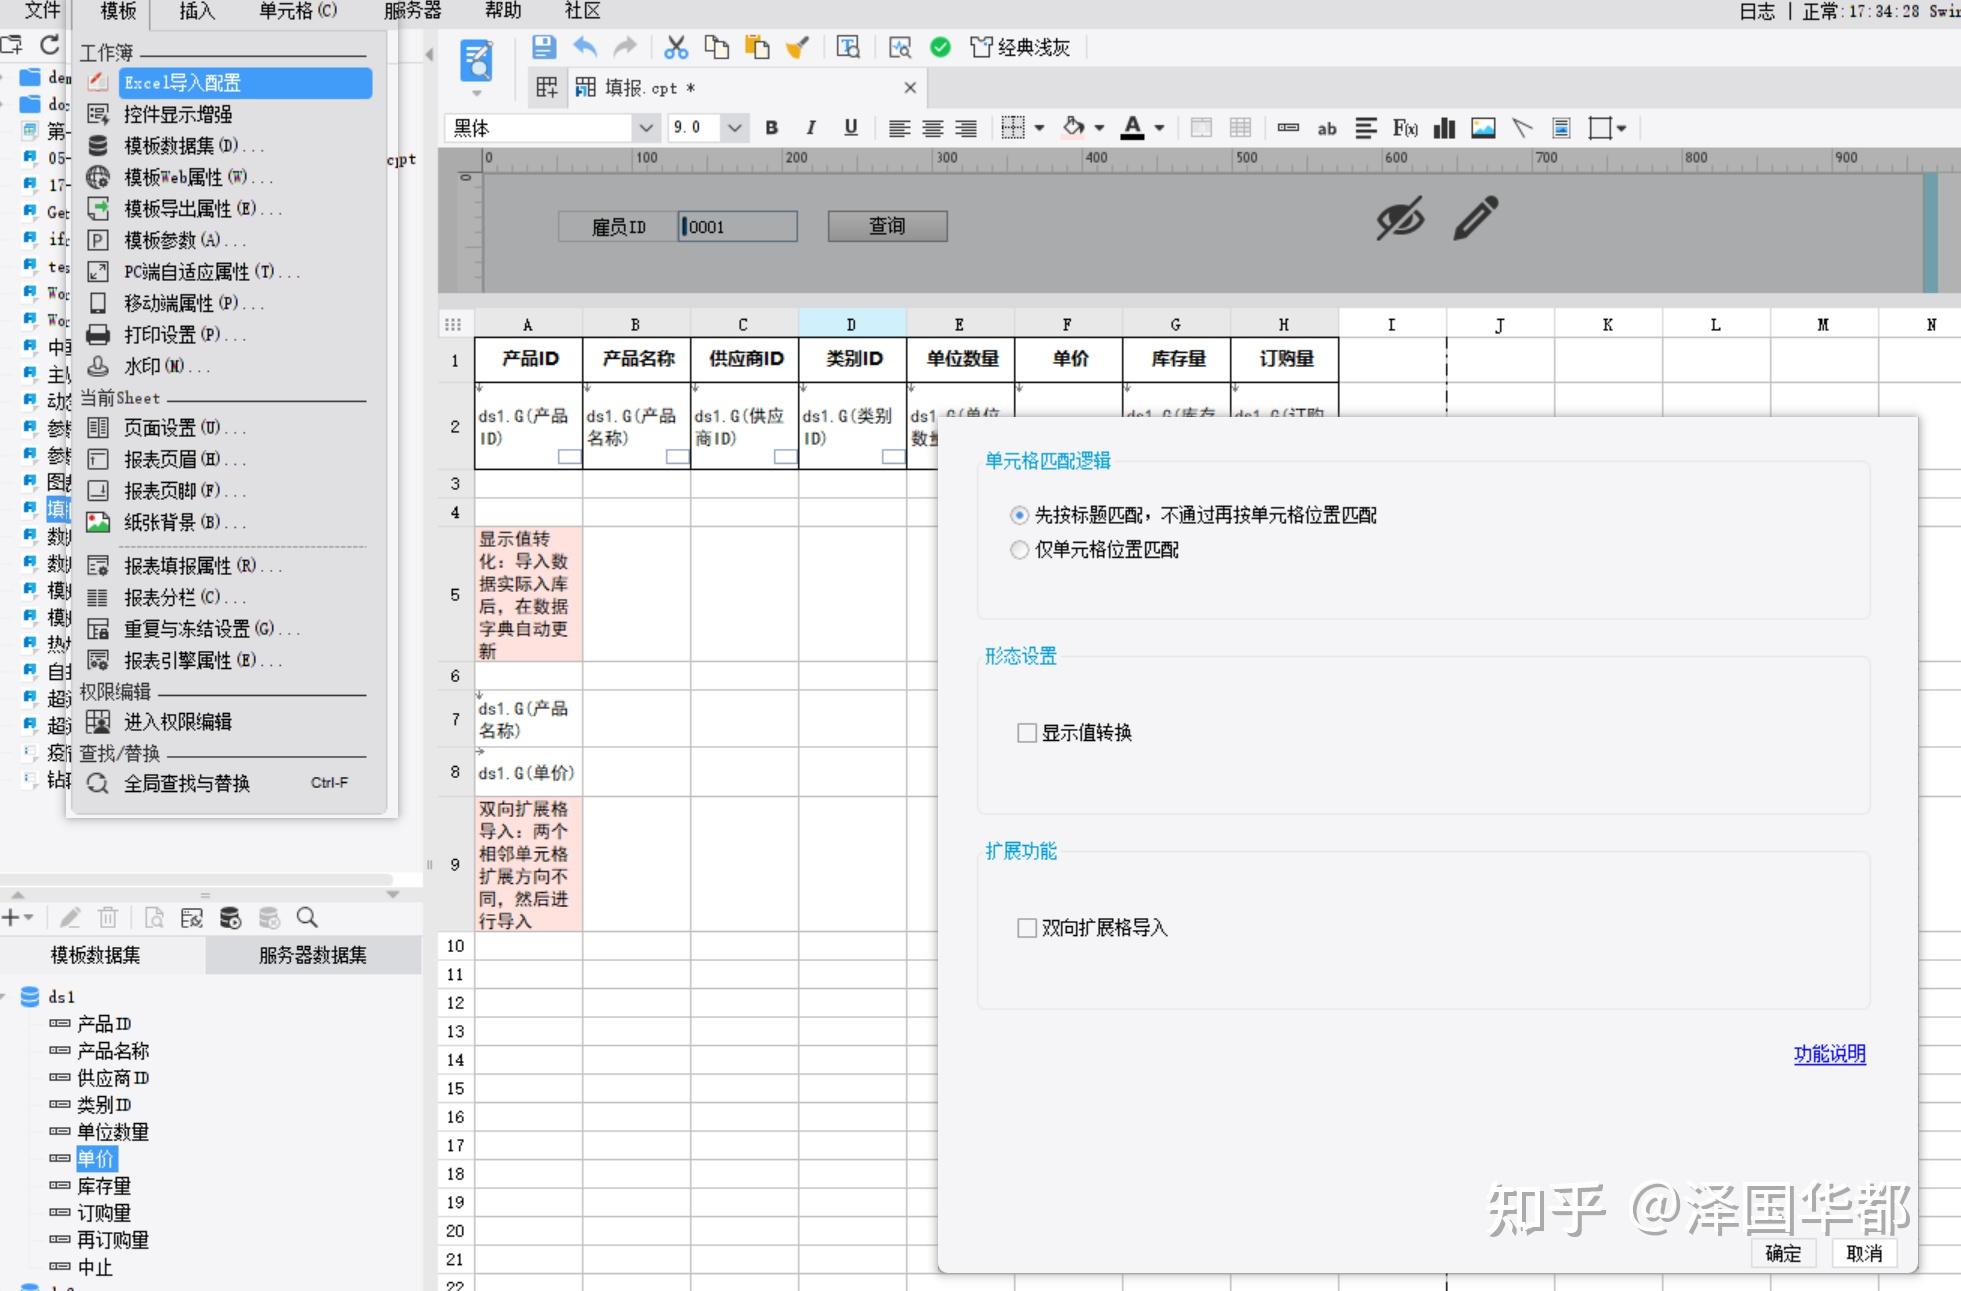The image size is (1961, 1291).
Task: Open font size dropdown 9.0
Action: click(x=734, y=128)
